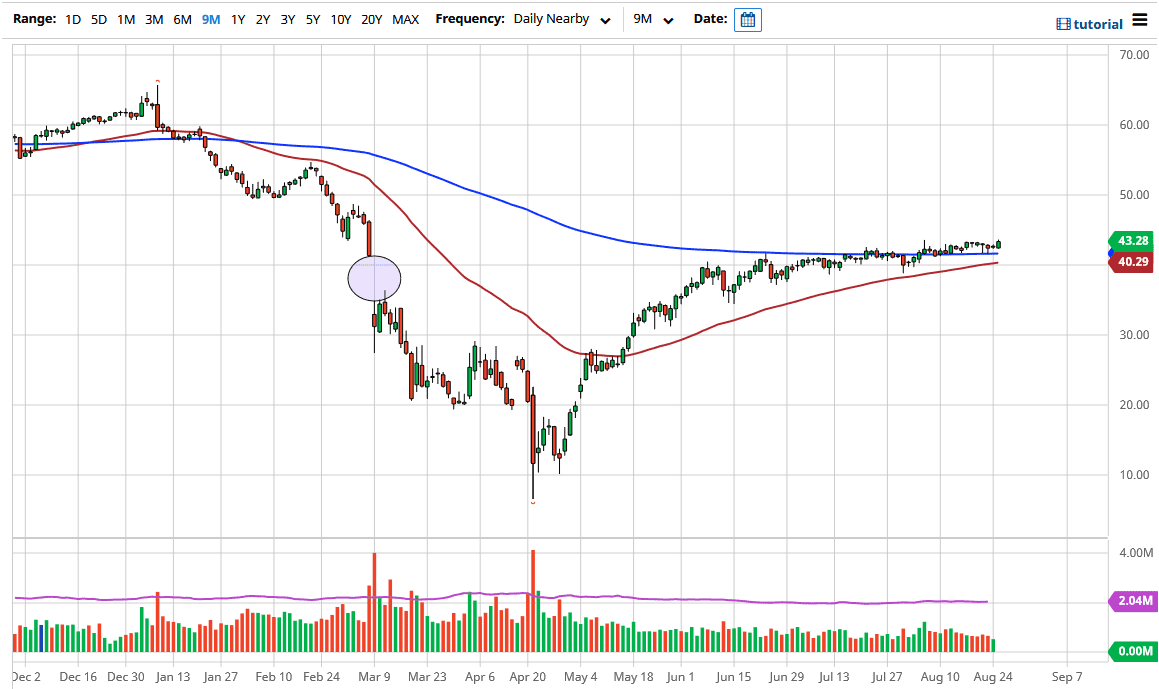Select the 6M range
The image size is (1159, 689).
click(181, 19)
